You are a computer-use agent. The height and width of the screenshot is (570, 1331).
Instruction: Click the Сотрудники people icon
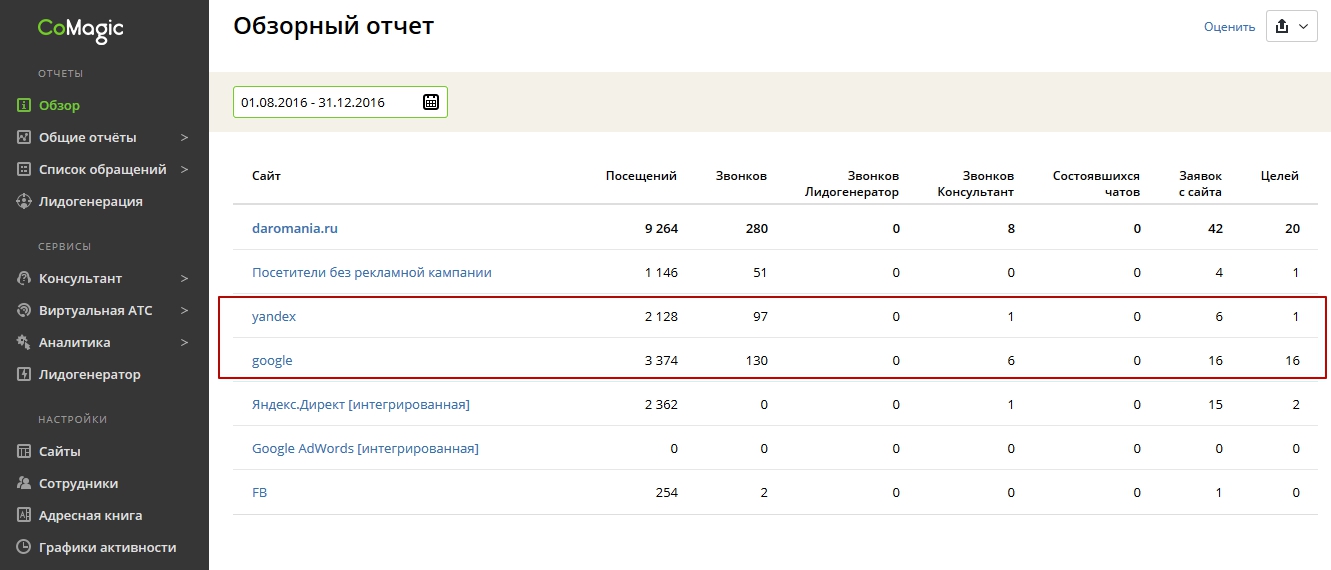pyautogui.click(x=25, y=483)
